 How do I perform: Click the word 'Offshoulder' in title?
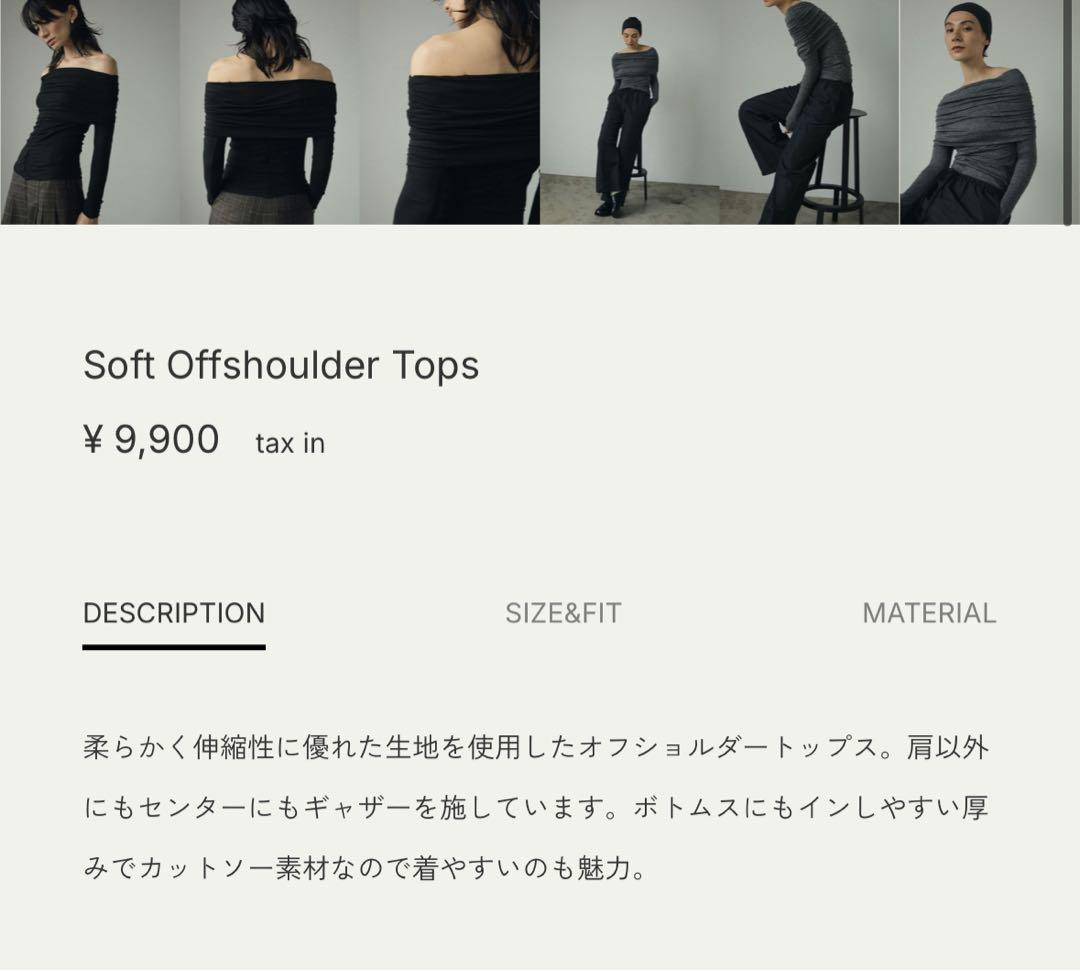click(x=273, y=365)
